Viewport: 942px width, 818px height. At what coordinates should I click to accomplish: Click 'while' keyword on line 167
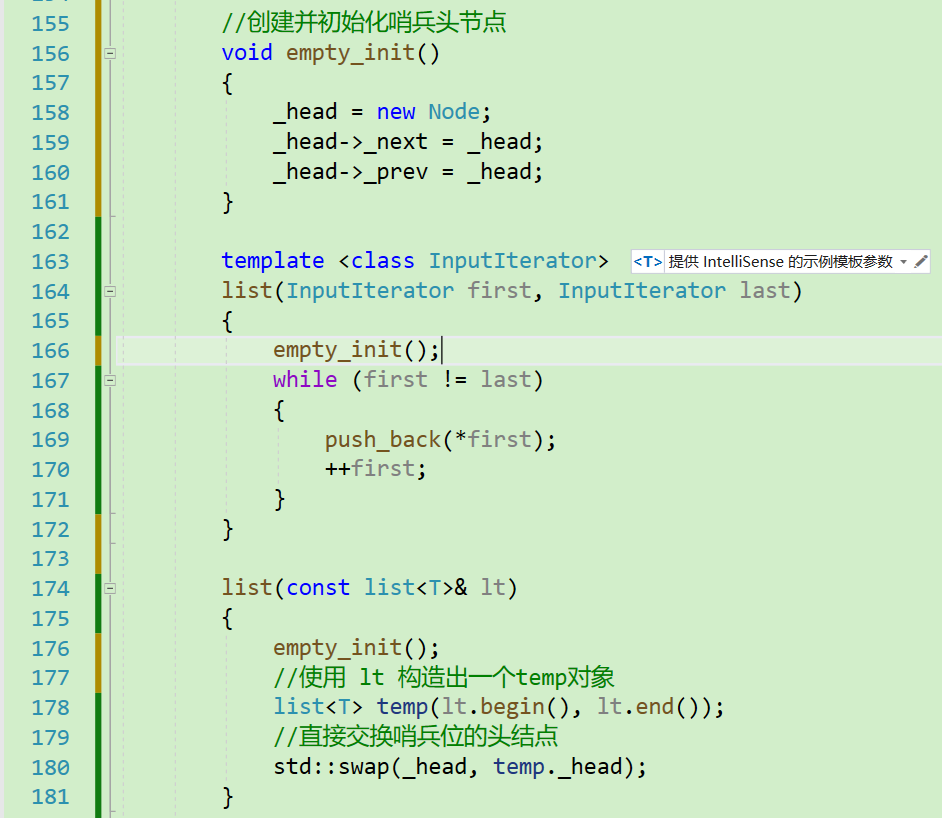(x=305, y=380)
